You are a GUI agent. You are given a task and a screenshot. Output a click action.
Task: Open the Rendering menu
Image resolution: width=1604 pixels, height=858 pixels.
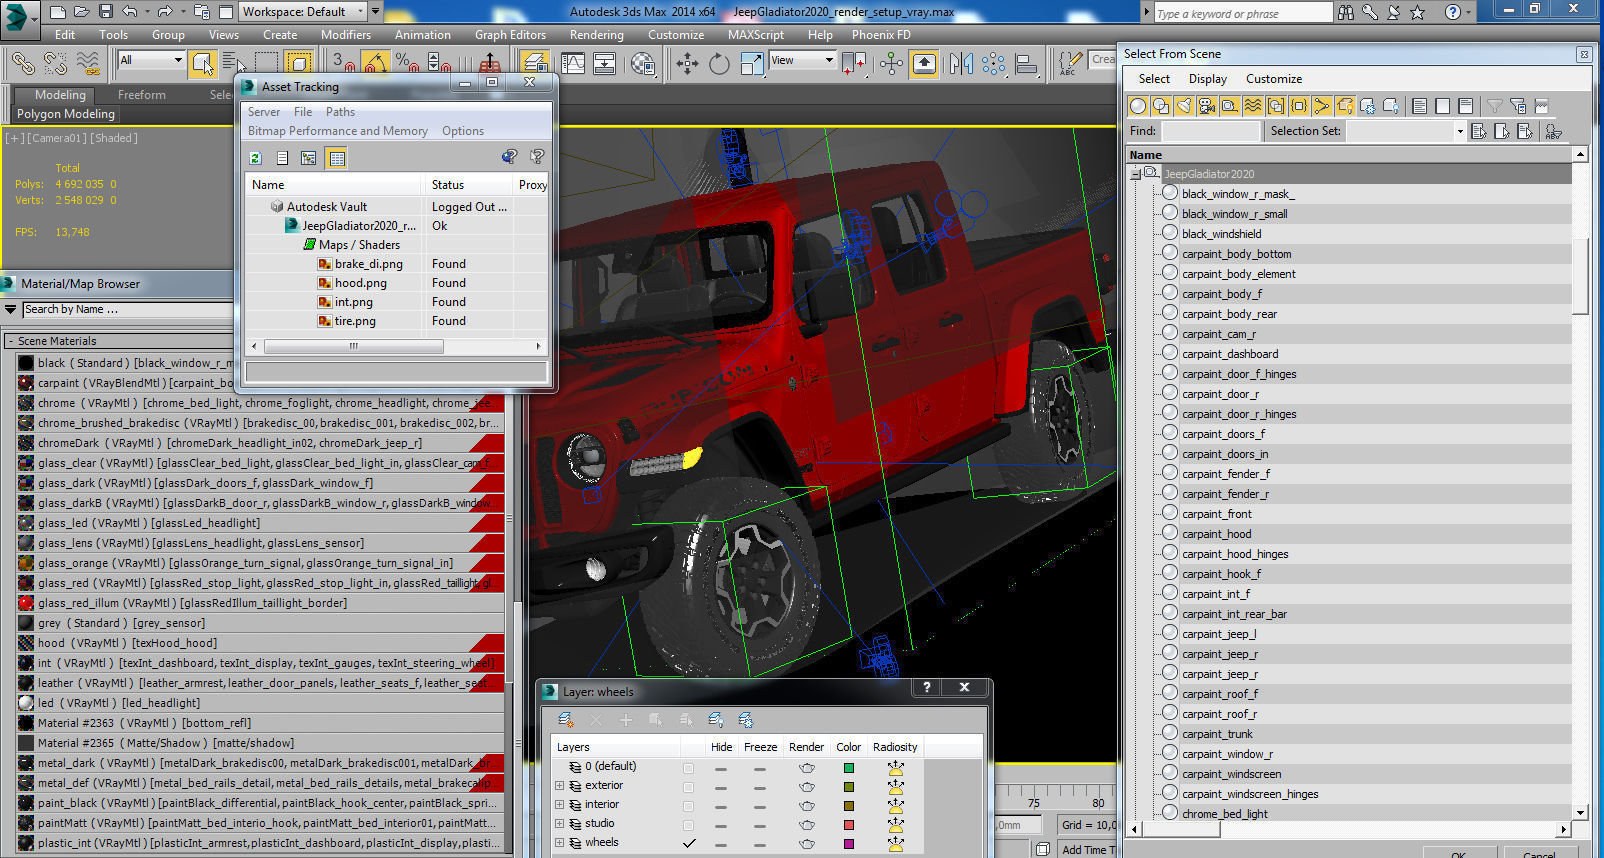click(596, 34)
